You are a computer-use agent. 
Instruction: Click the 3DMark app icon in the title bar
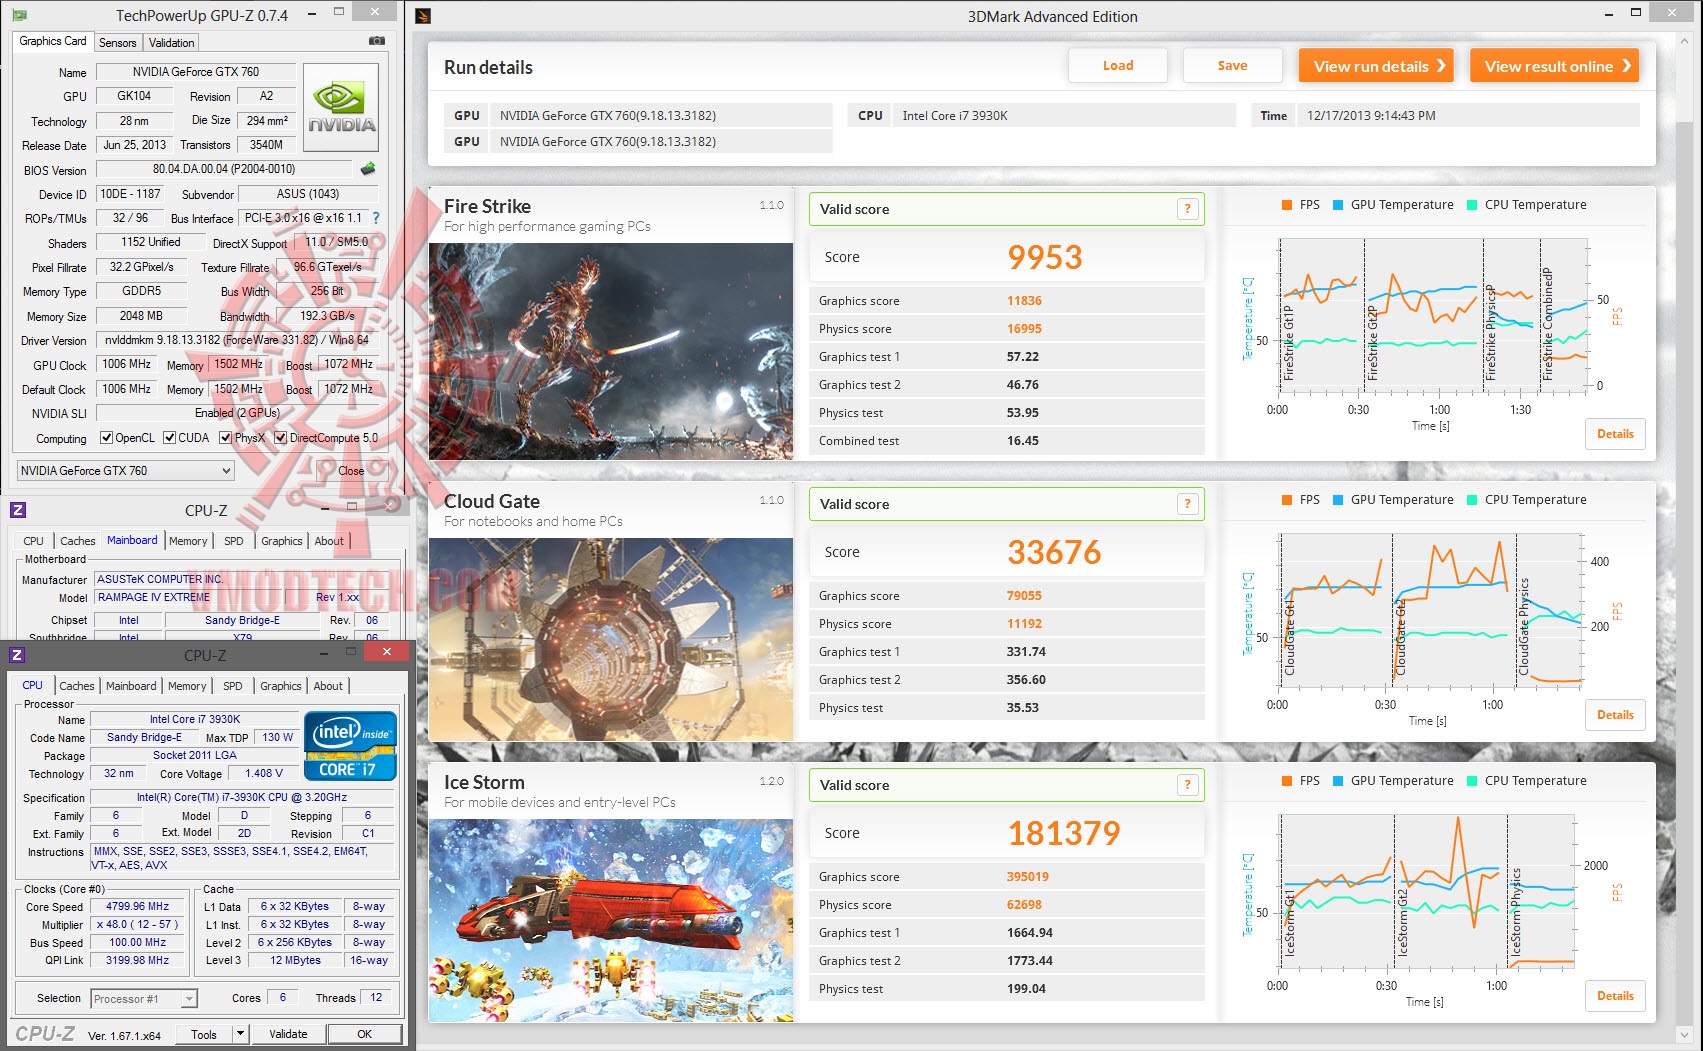click(x=423, y=16)
